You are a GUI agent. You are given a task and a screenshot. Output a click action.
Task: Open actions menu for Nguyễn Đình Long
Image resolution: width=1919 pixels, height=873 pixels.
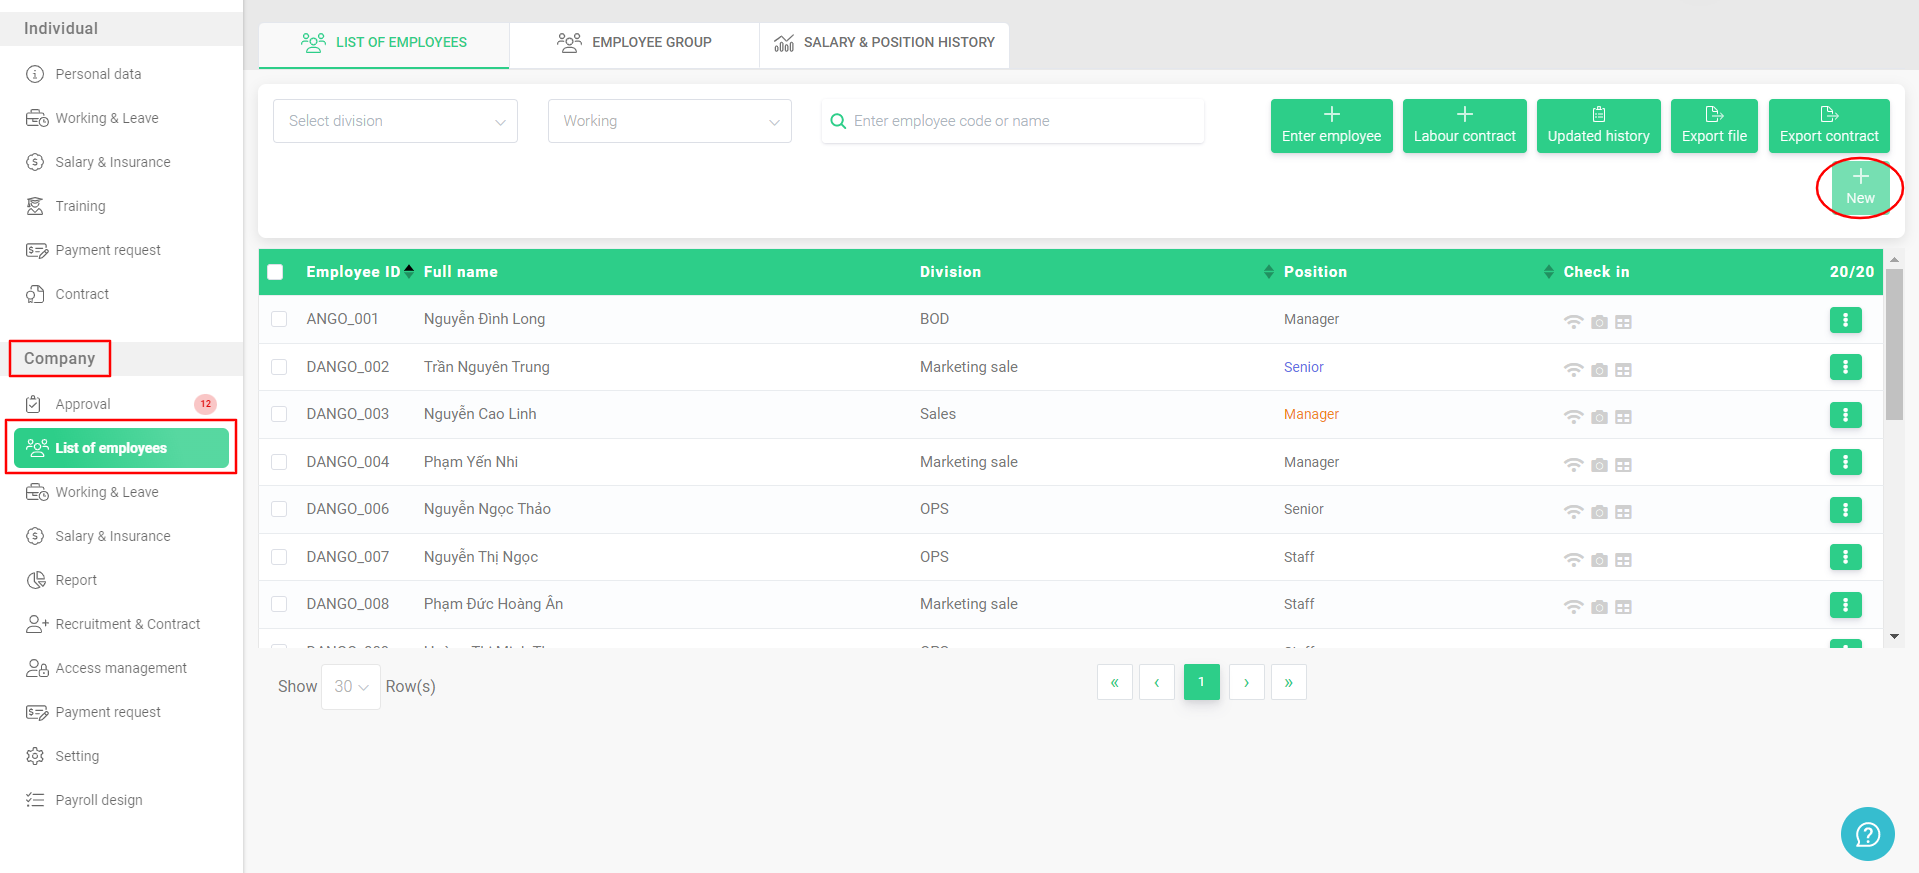1845,320
